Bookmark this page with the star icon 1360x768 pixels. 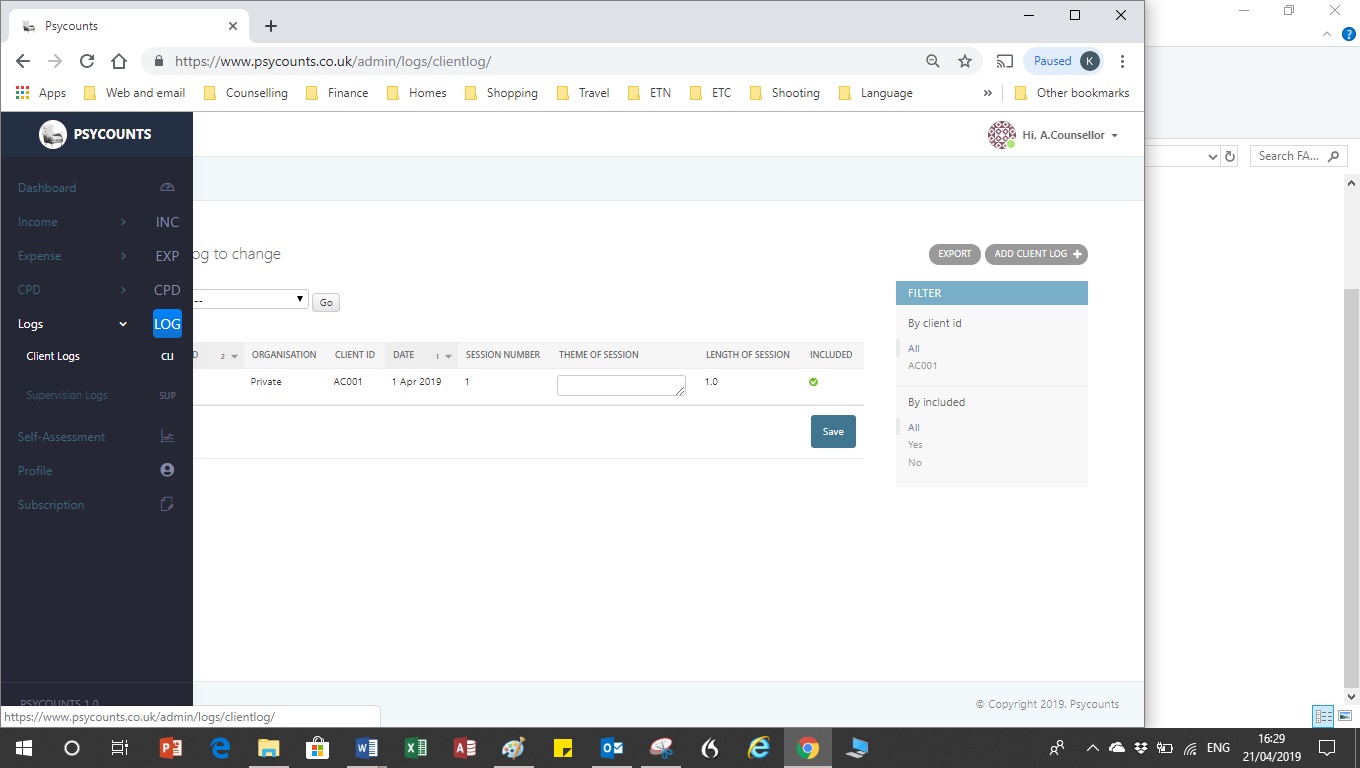point(965,61)
